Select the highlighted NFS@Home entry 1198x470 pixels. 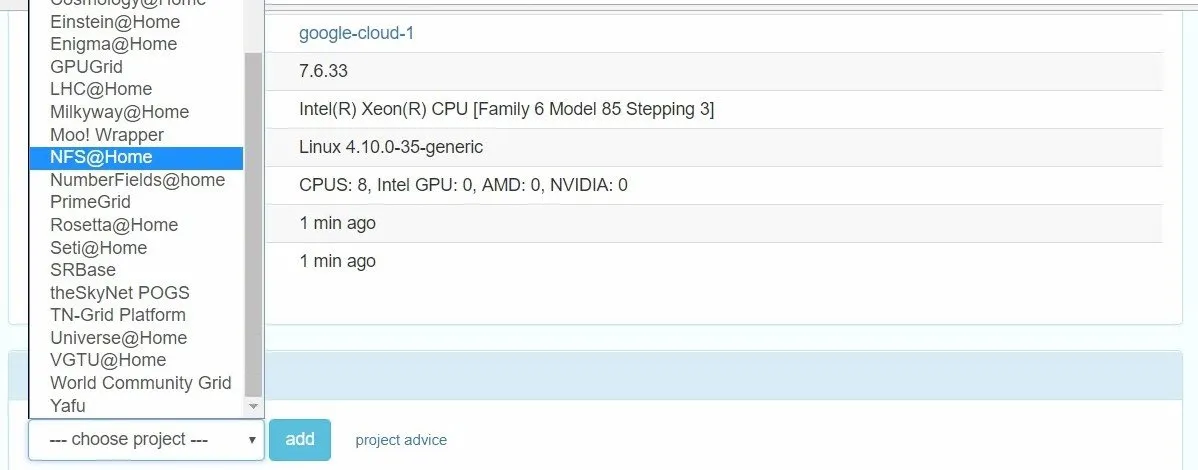point(136,157)
